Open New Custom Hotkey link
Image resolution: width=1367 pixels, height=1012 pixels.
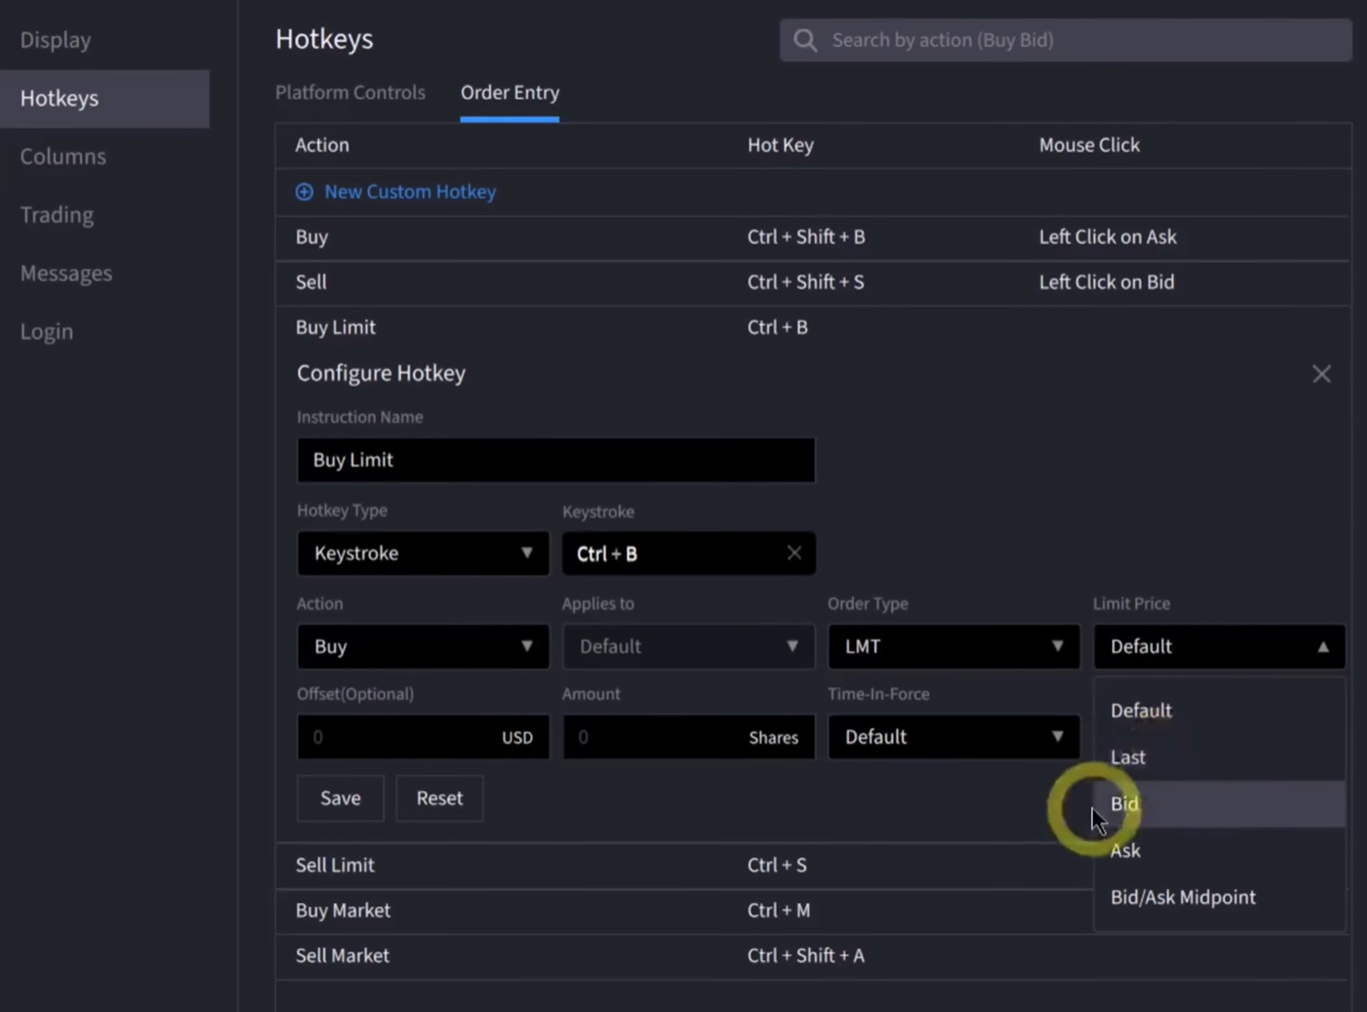pos(409,192)
